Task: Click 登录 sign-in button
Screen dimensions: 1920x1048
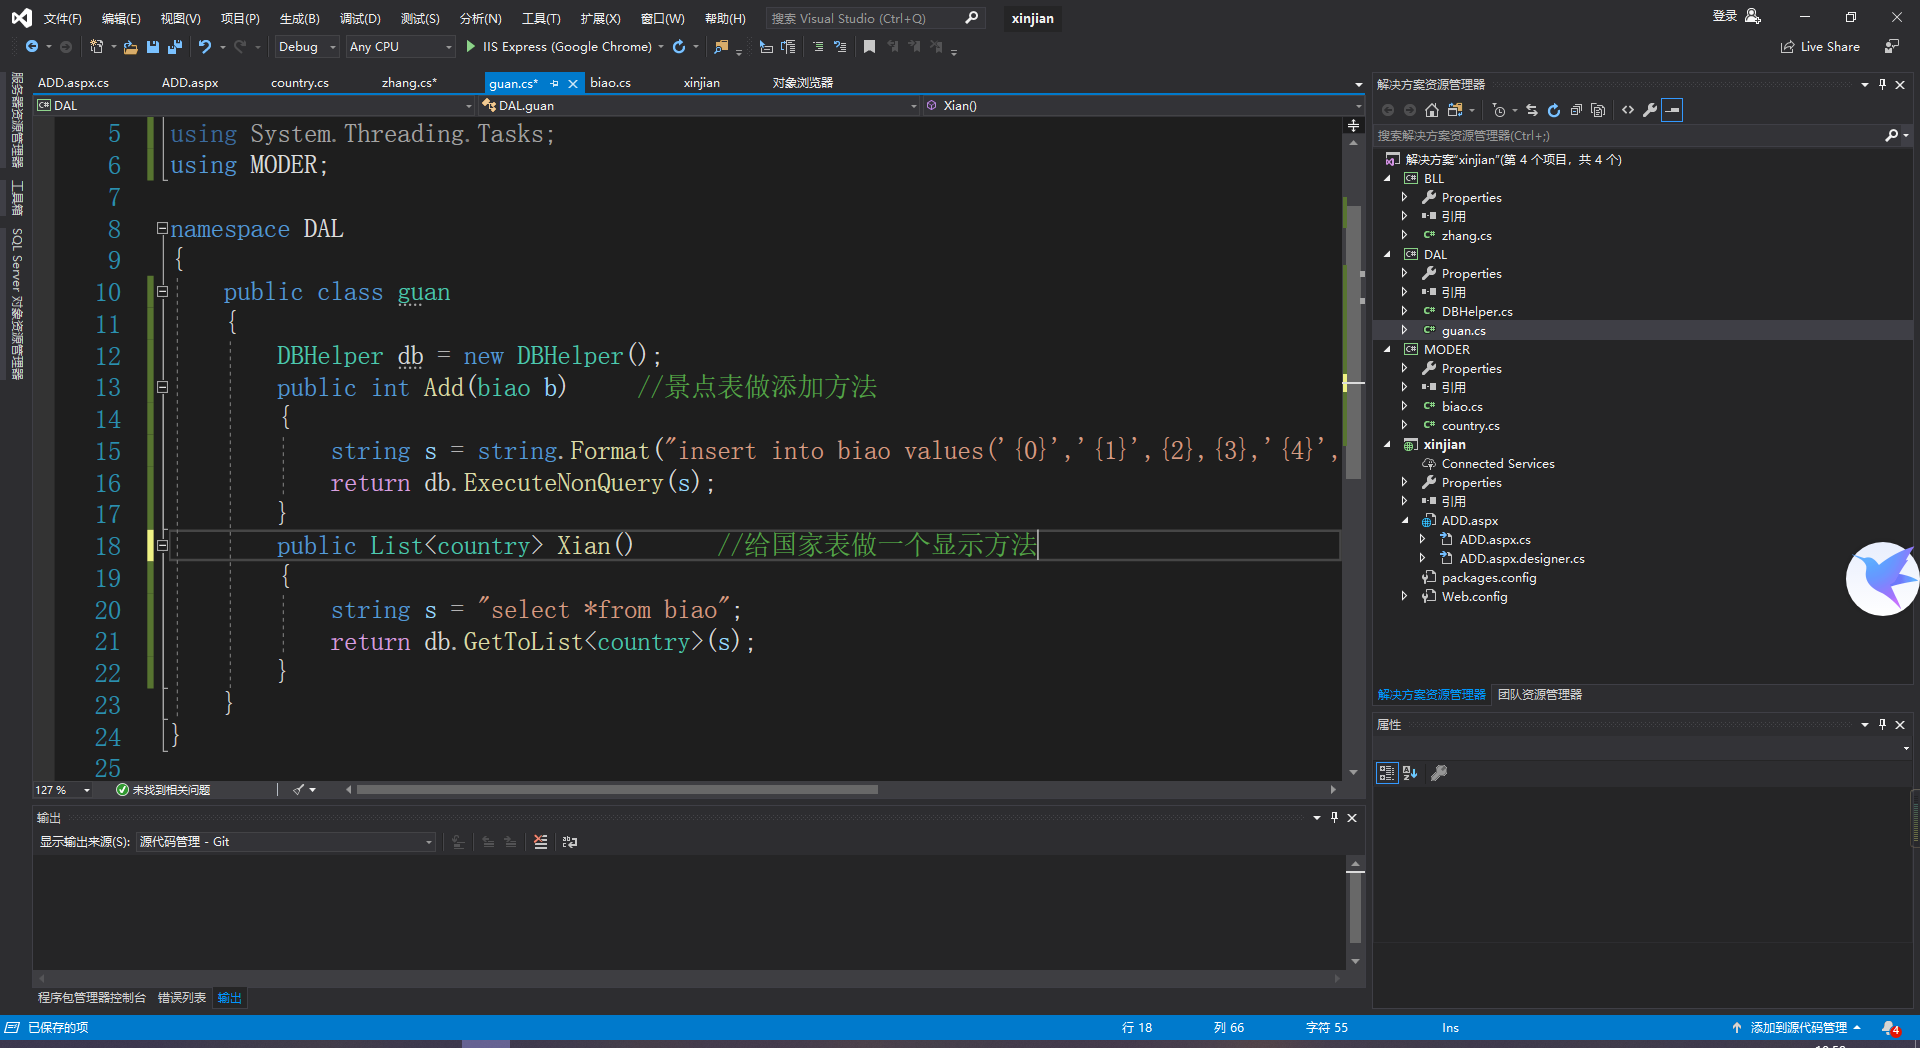Action: click(x=1736, y=16)
